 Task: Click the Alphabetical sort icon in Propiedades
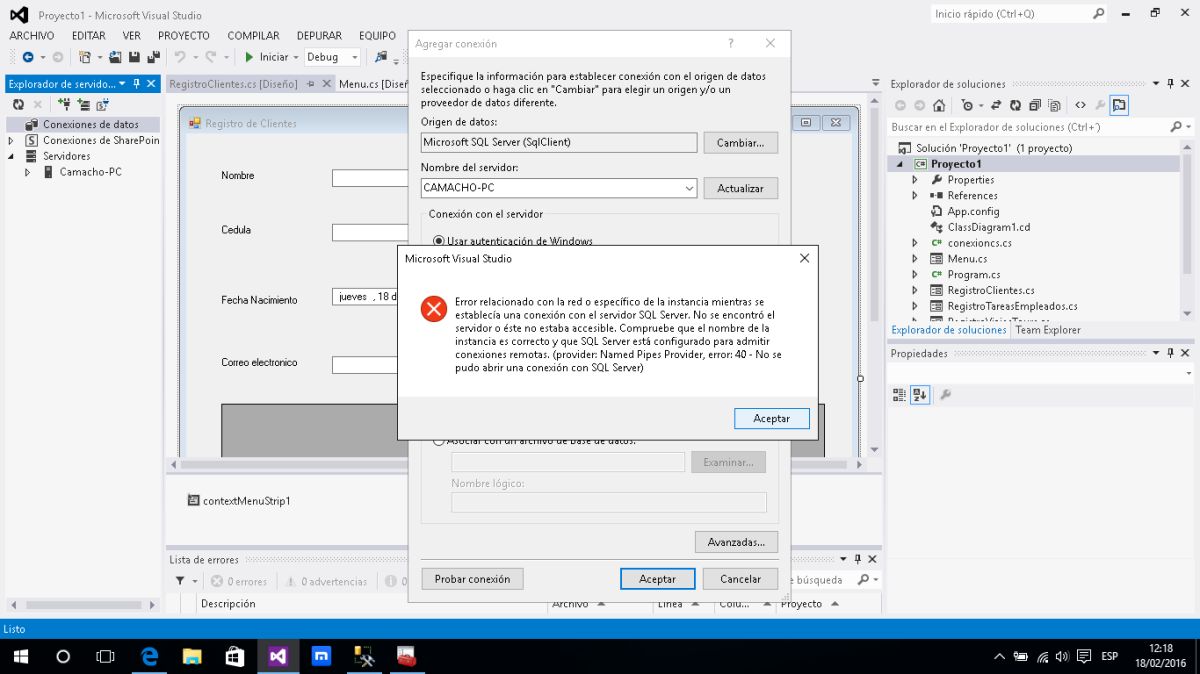click(919, 395)
